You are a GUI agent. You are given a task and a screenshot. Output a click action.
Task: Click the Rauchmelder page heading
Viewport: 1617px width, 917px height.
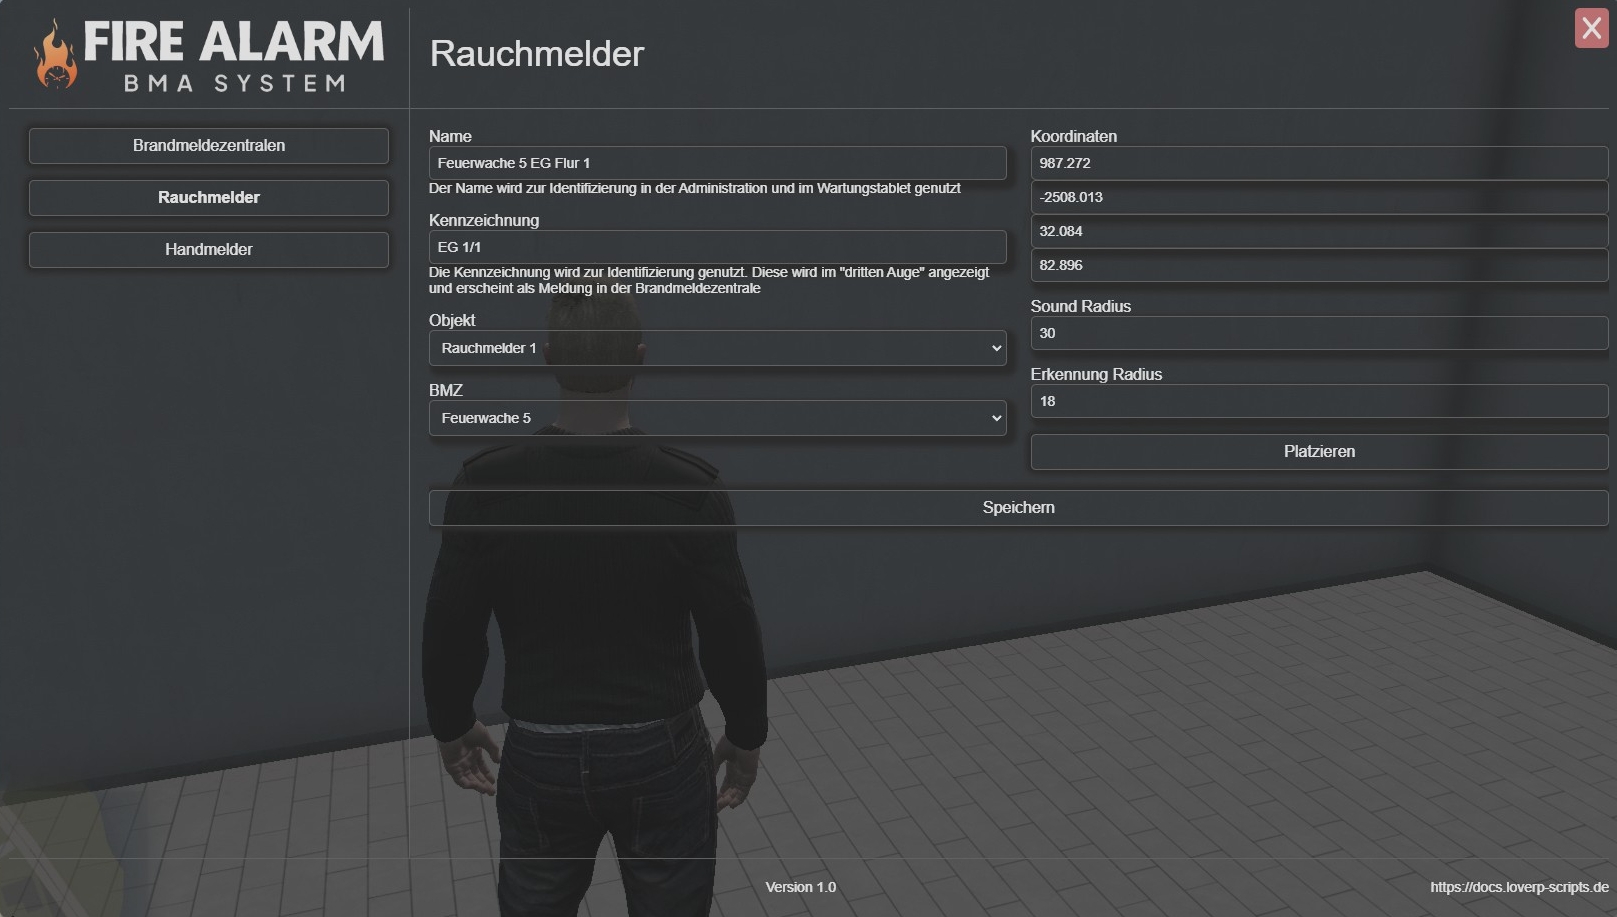(537, 54)
